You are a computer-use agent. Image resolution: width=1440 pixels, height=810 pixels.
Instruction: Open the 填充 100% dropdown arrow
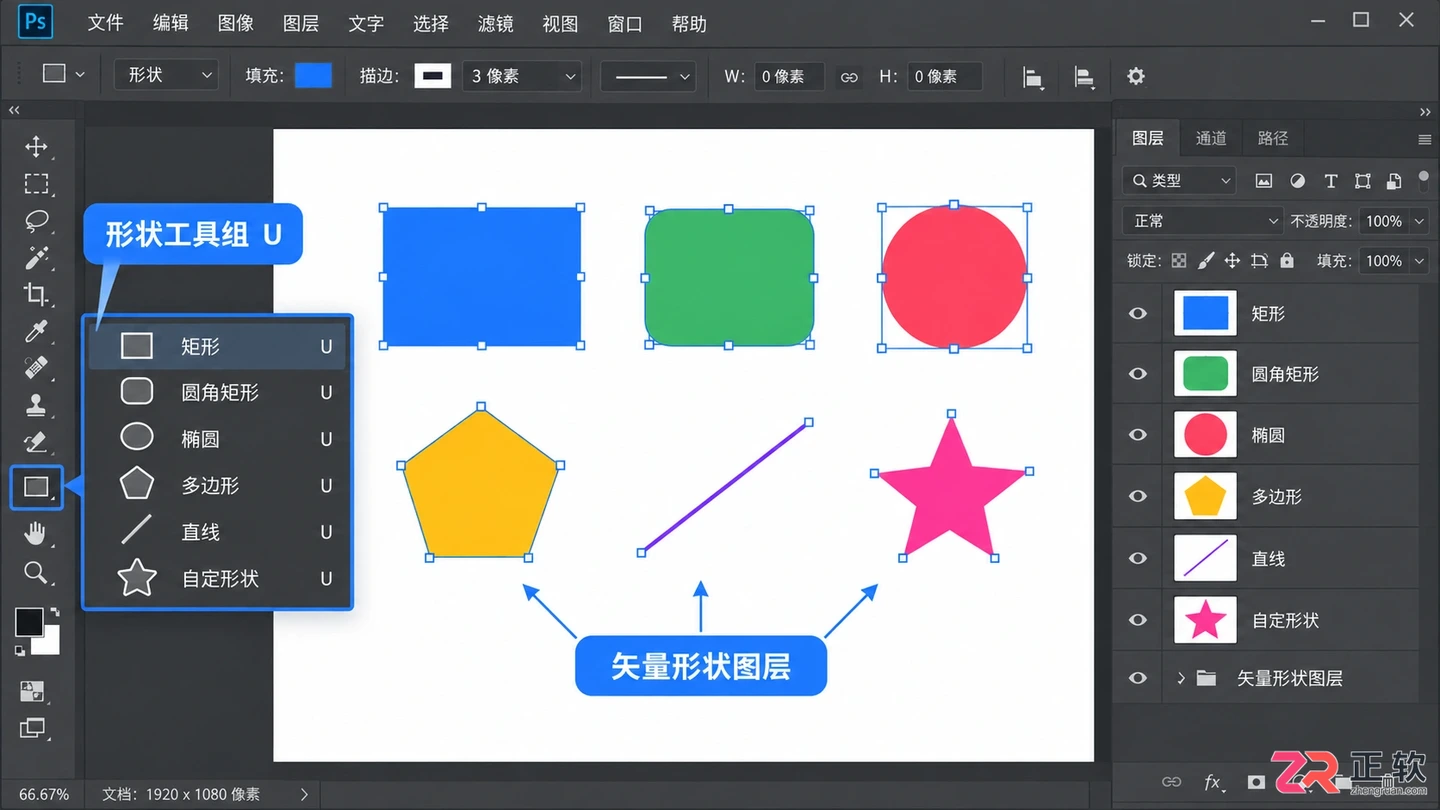(x=1420, y=261)
